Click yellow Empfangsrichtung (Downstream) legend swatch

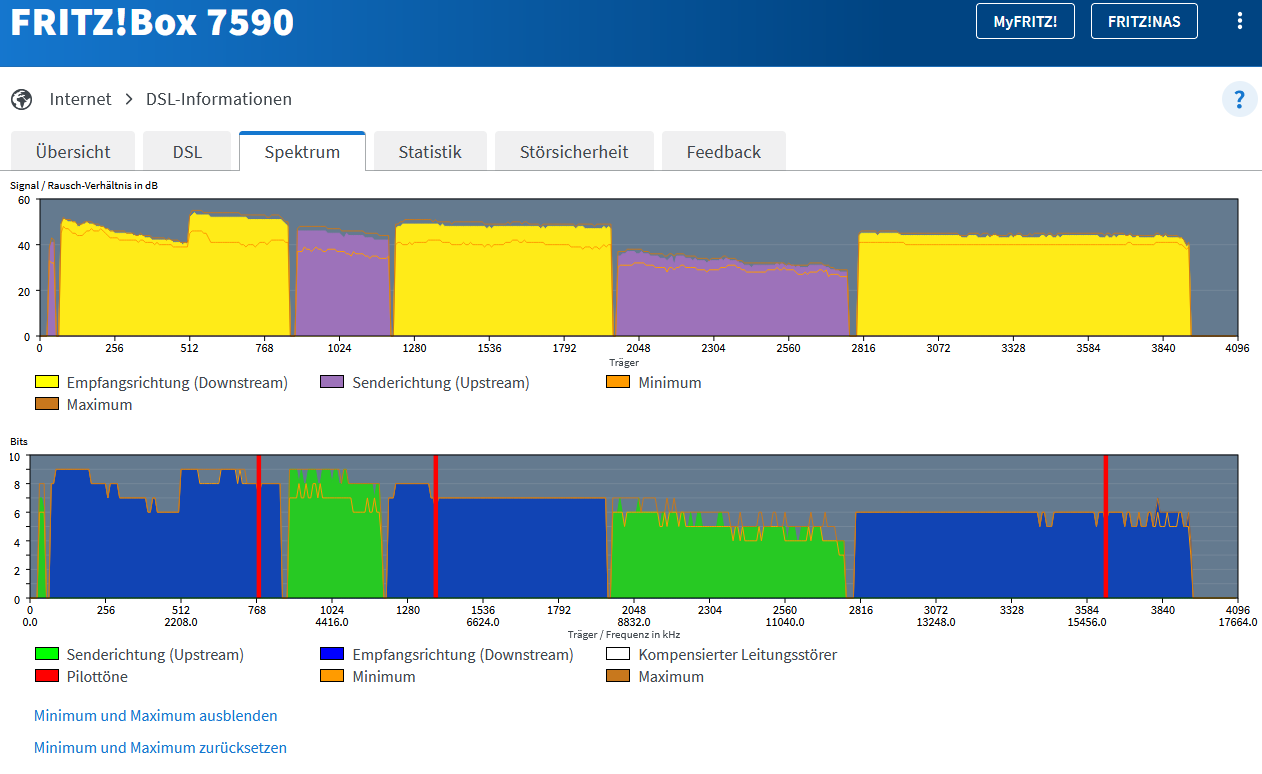[47, 382]
